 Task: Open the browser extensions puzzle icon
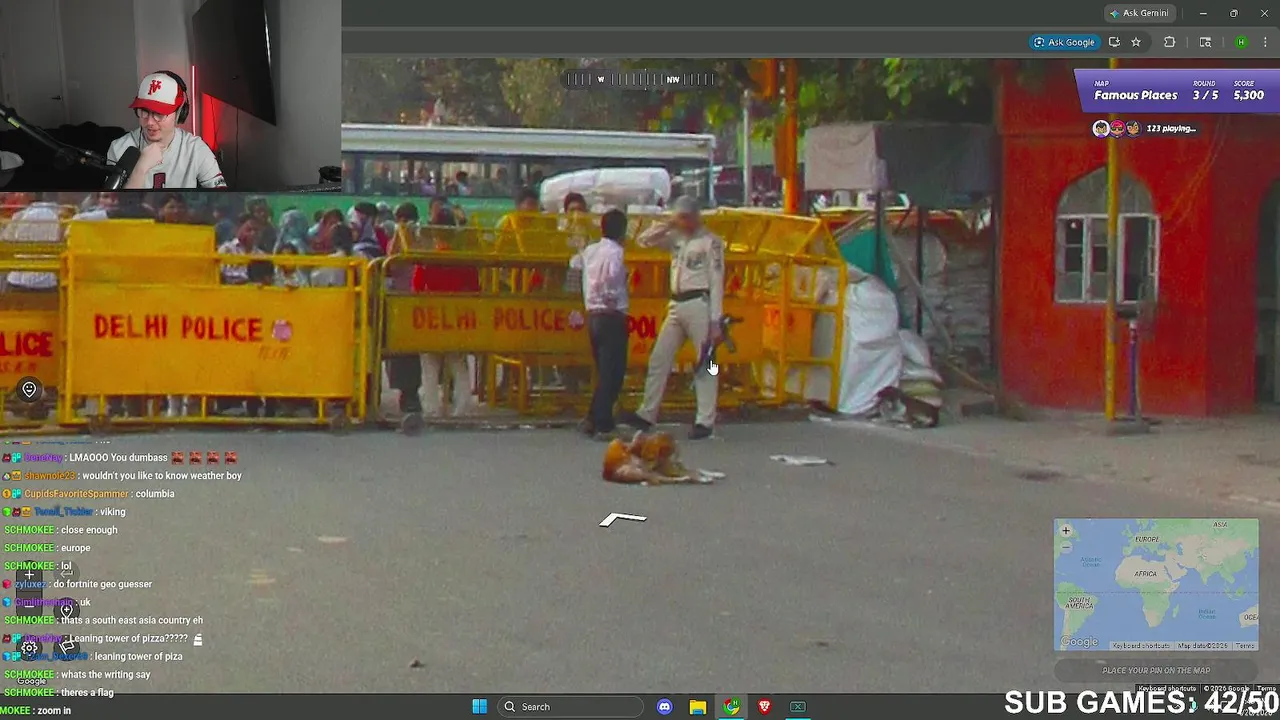point(1170,42)
